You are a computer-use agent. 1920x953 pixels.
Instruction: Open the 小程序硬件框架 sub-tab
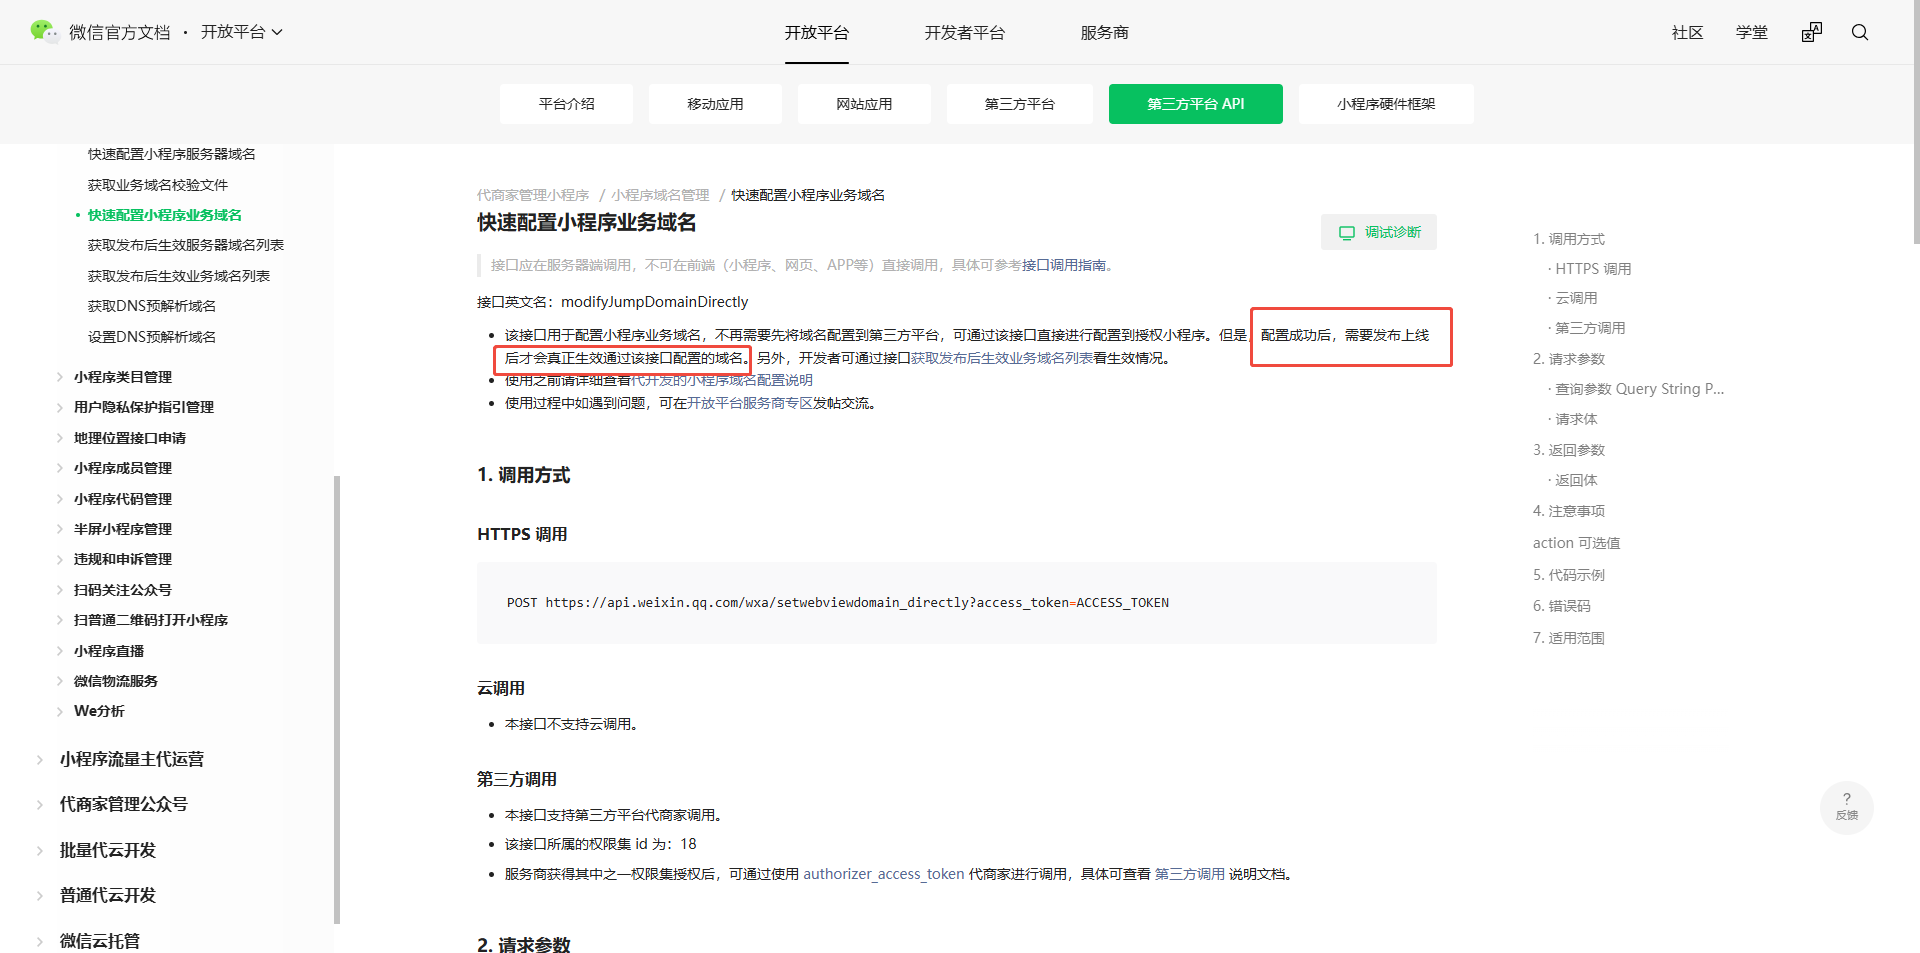click(1386, 104)
